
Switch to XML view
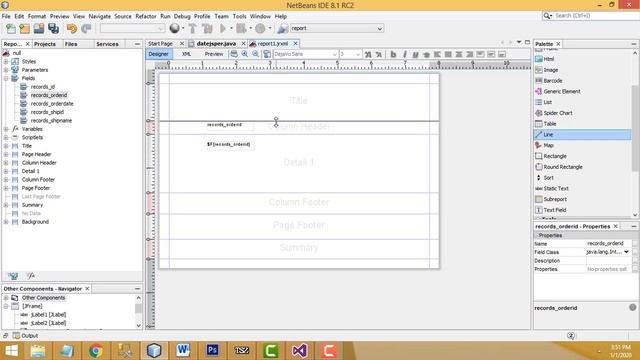pos(187,54)
